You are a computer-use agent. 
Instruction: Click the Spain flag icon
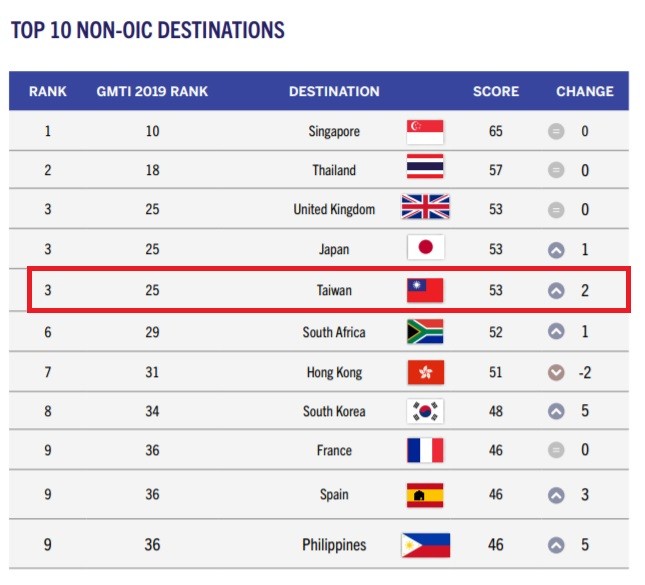coord(425,495)
